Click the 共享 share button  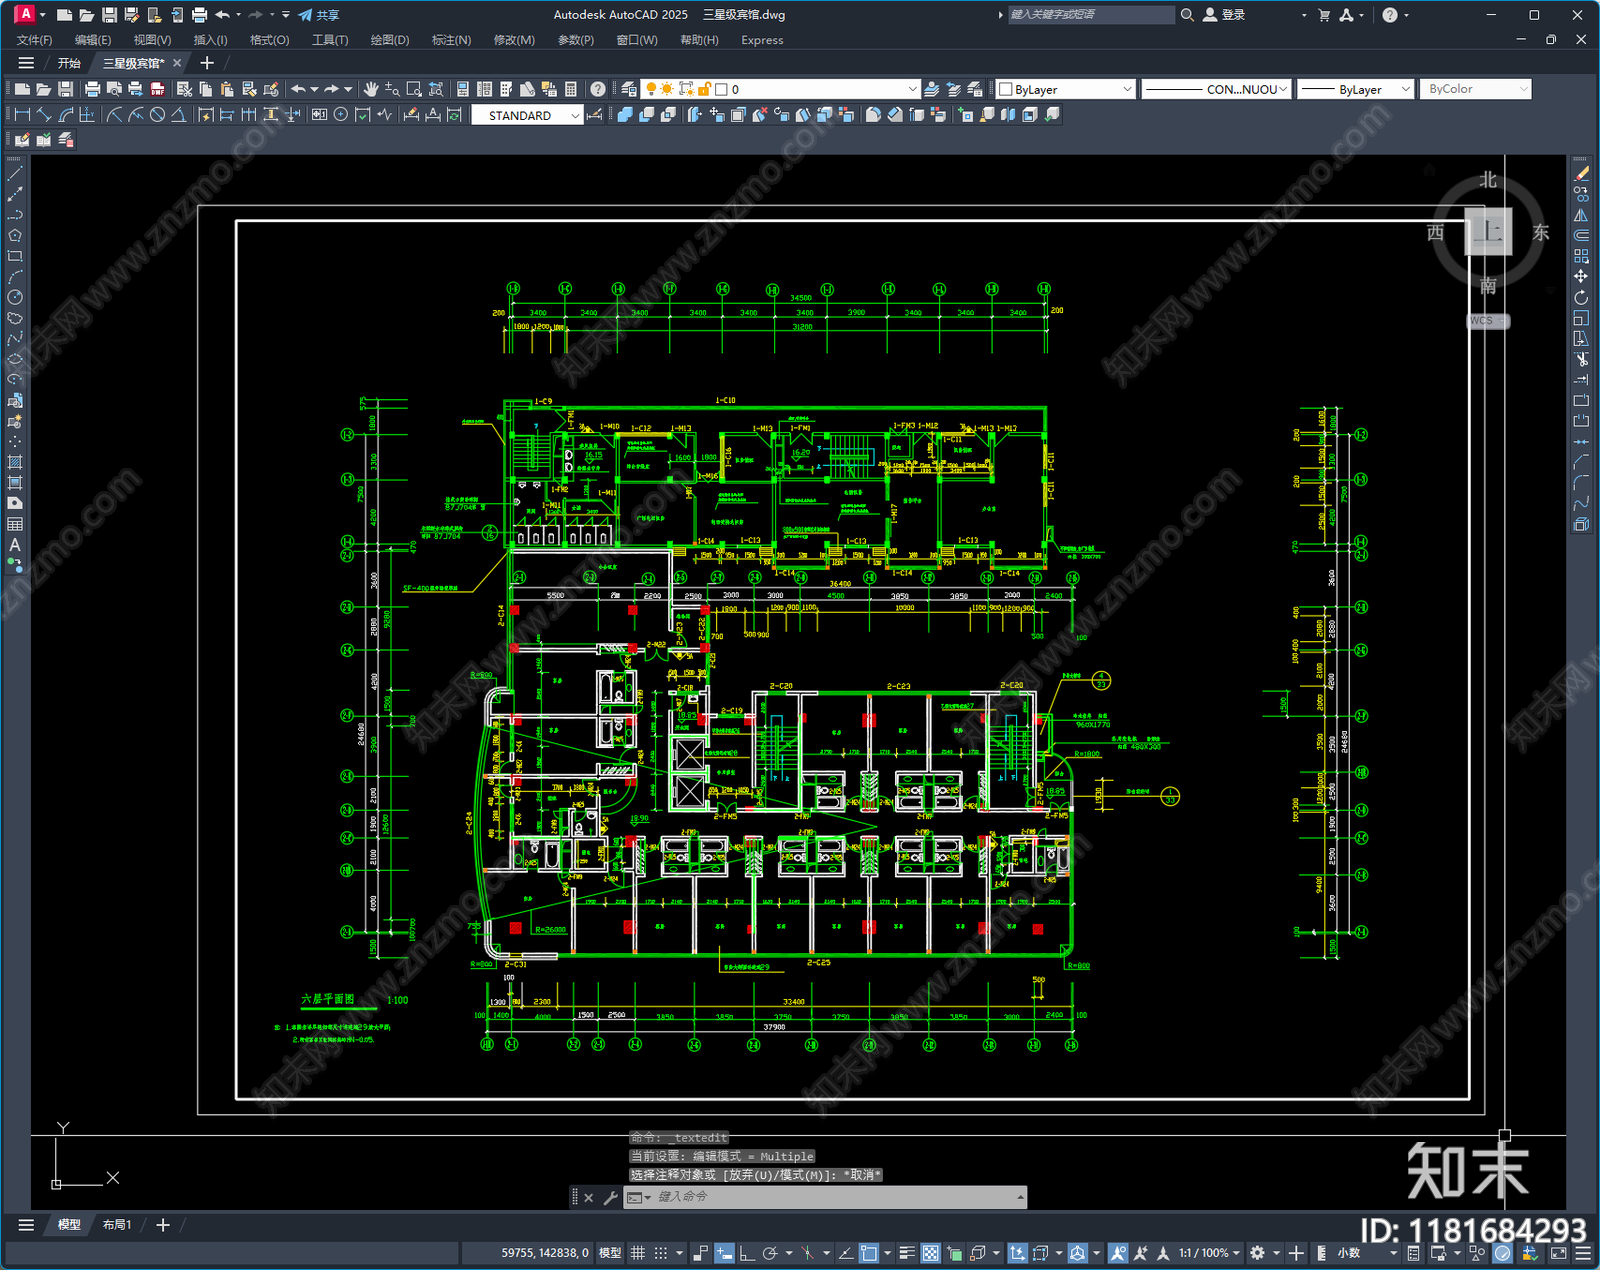[319, 15]
